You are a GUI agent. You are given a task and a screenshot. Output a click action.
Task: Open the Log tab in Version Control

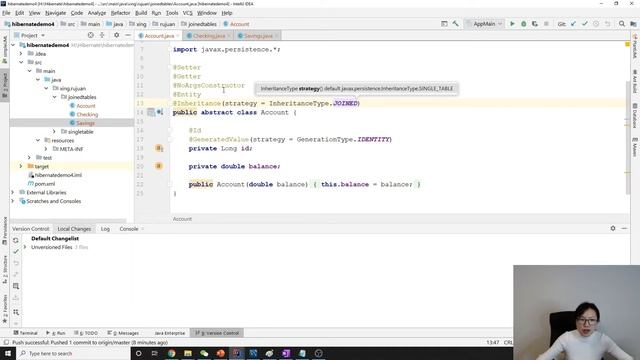(x=105, y=229)
